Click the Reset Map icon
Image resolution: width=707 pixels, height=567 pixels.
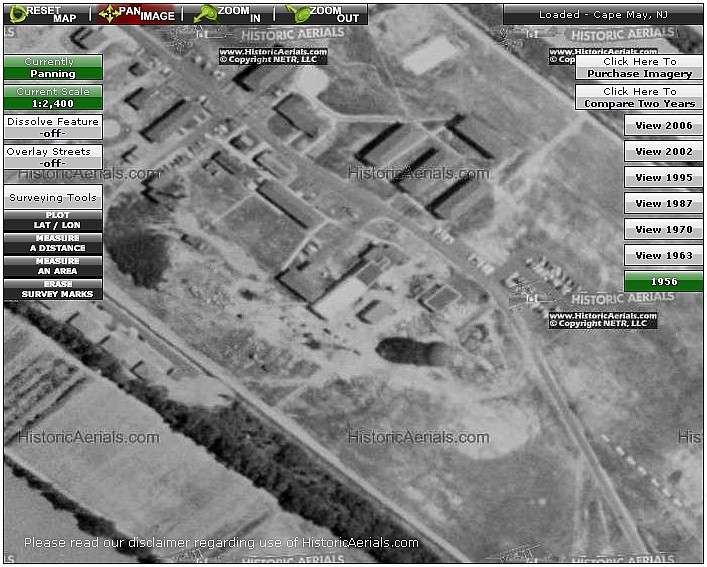(x=18, y=14)
